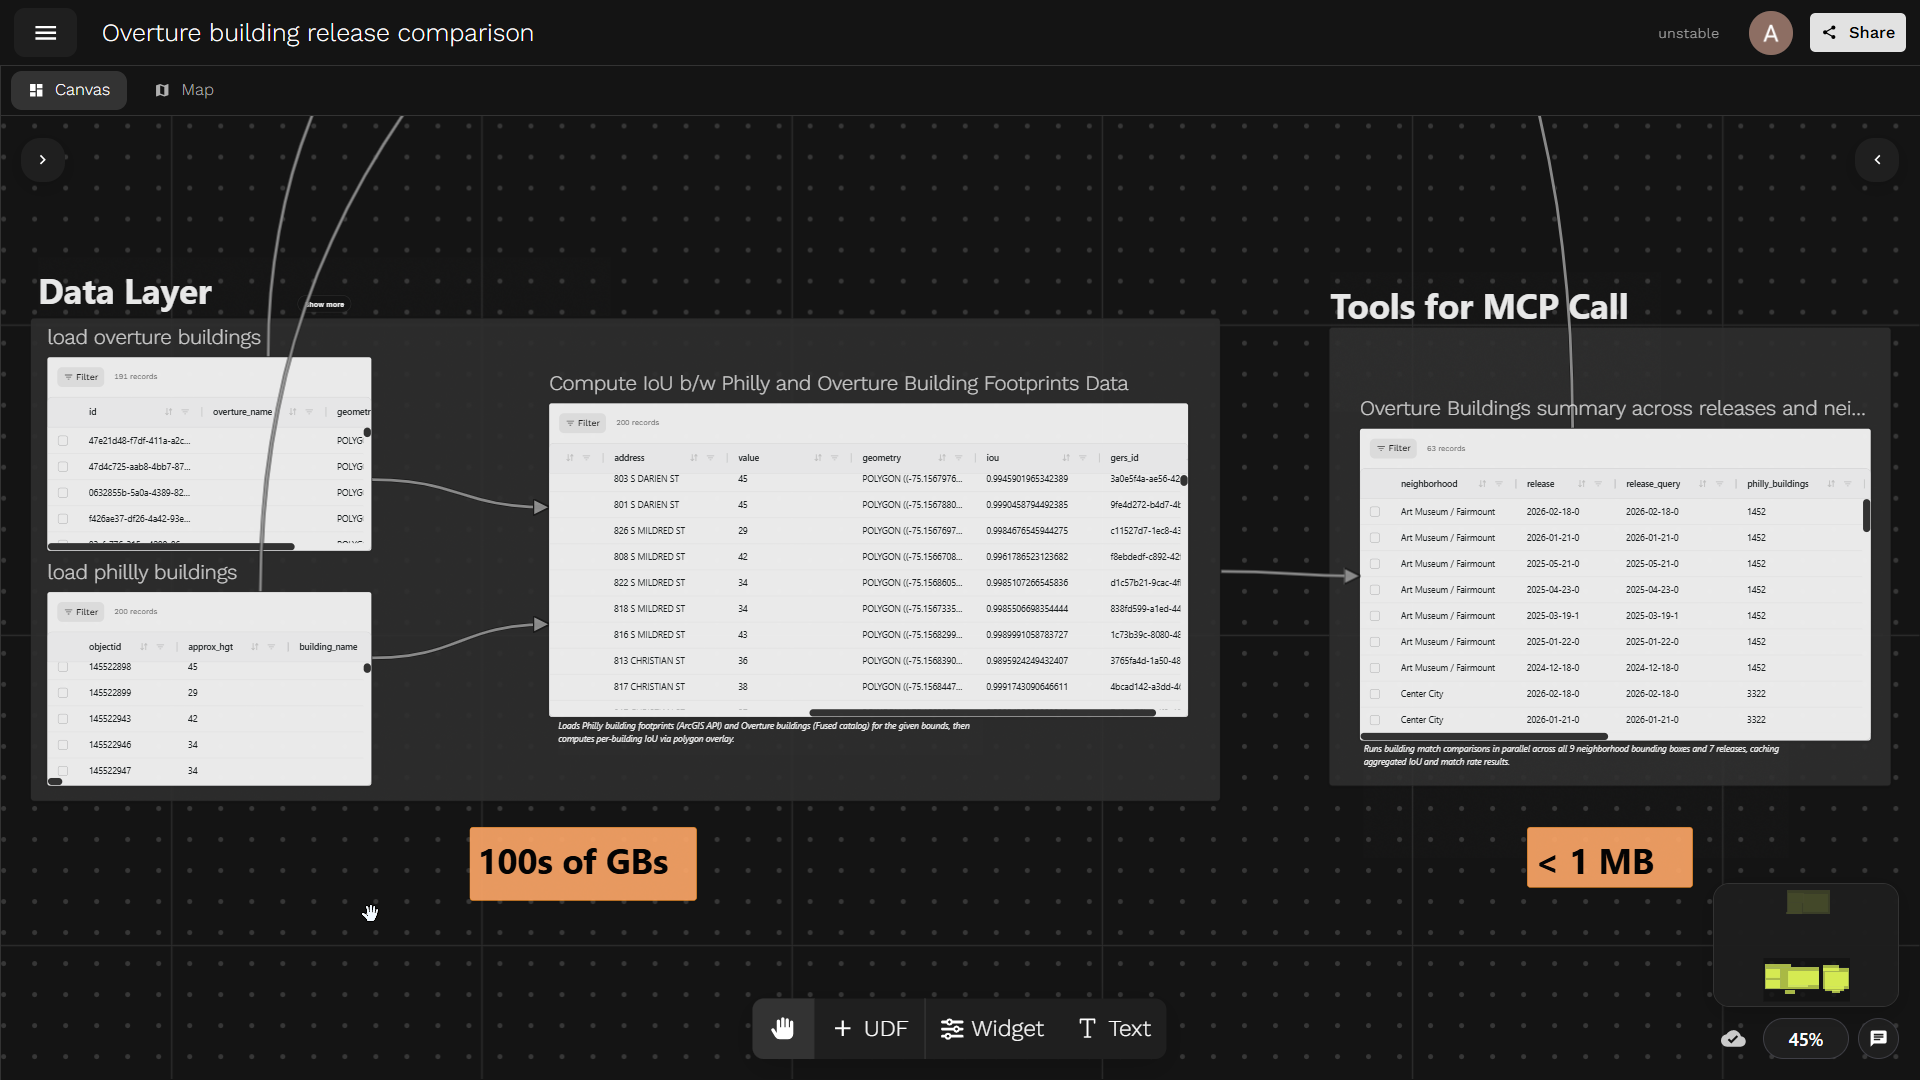The image size is (1920, 1080).
Task: Select the hand pan tool
Action: click(783, 1028)
